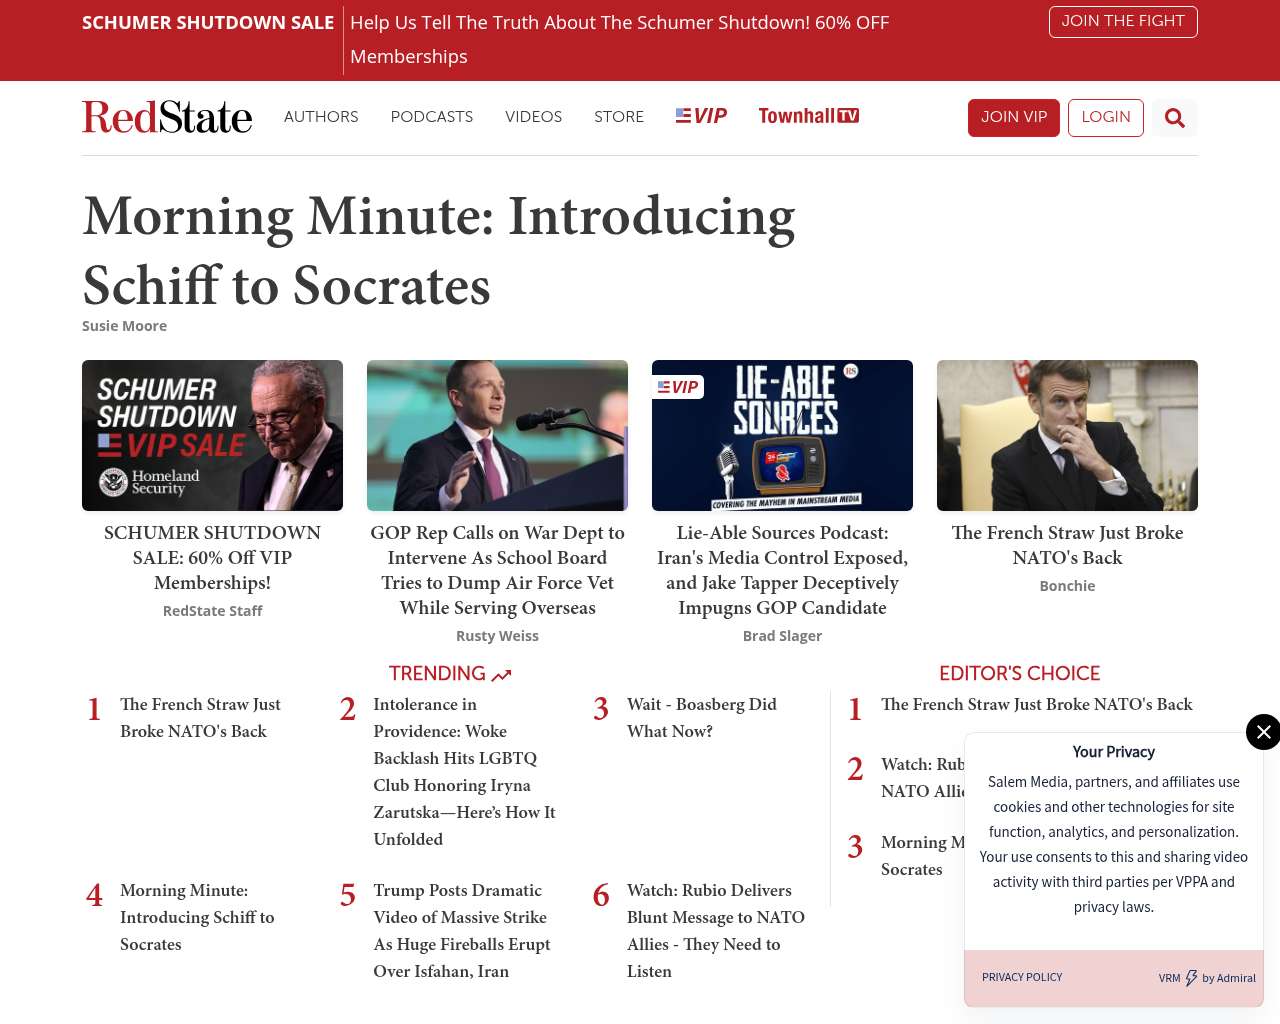This screenshot has height=1024, width=1280.
Task: Click the Join VIP button
Action: tap(1014, 118)
